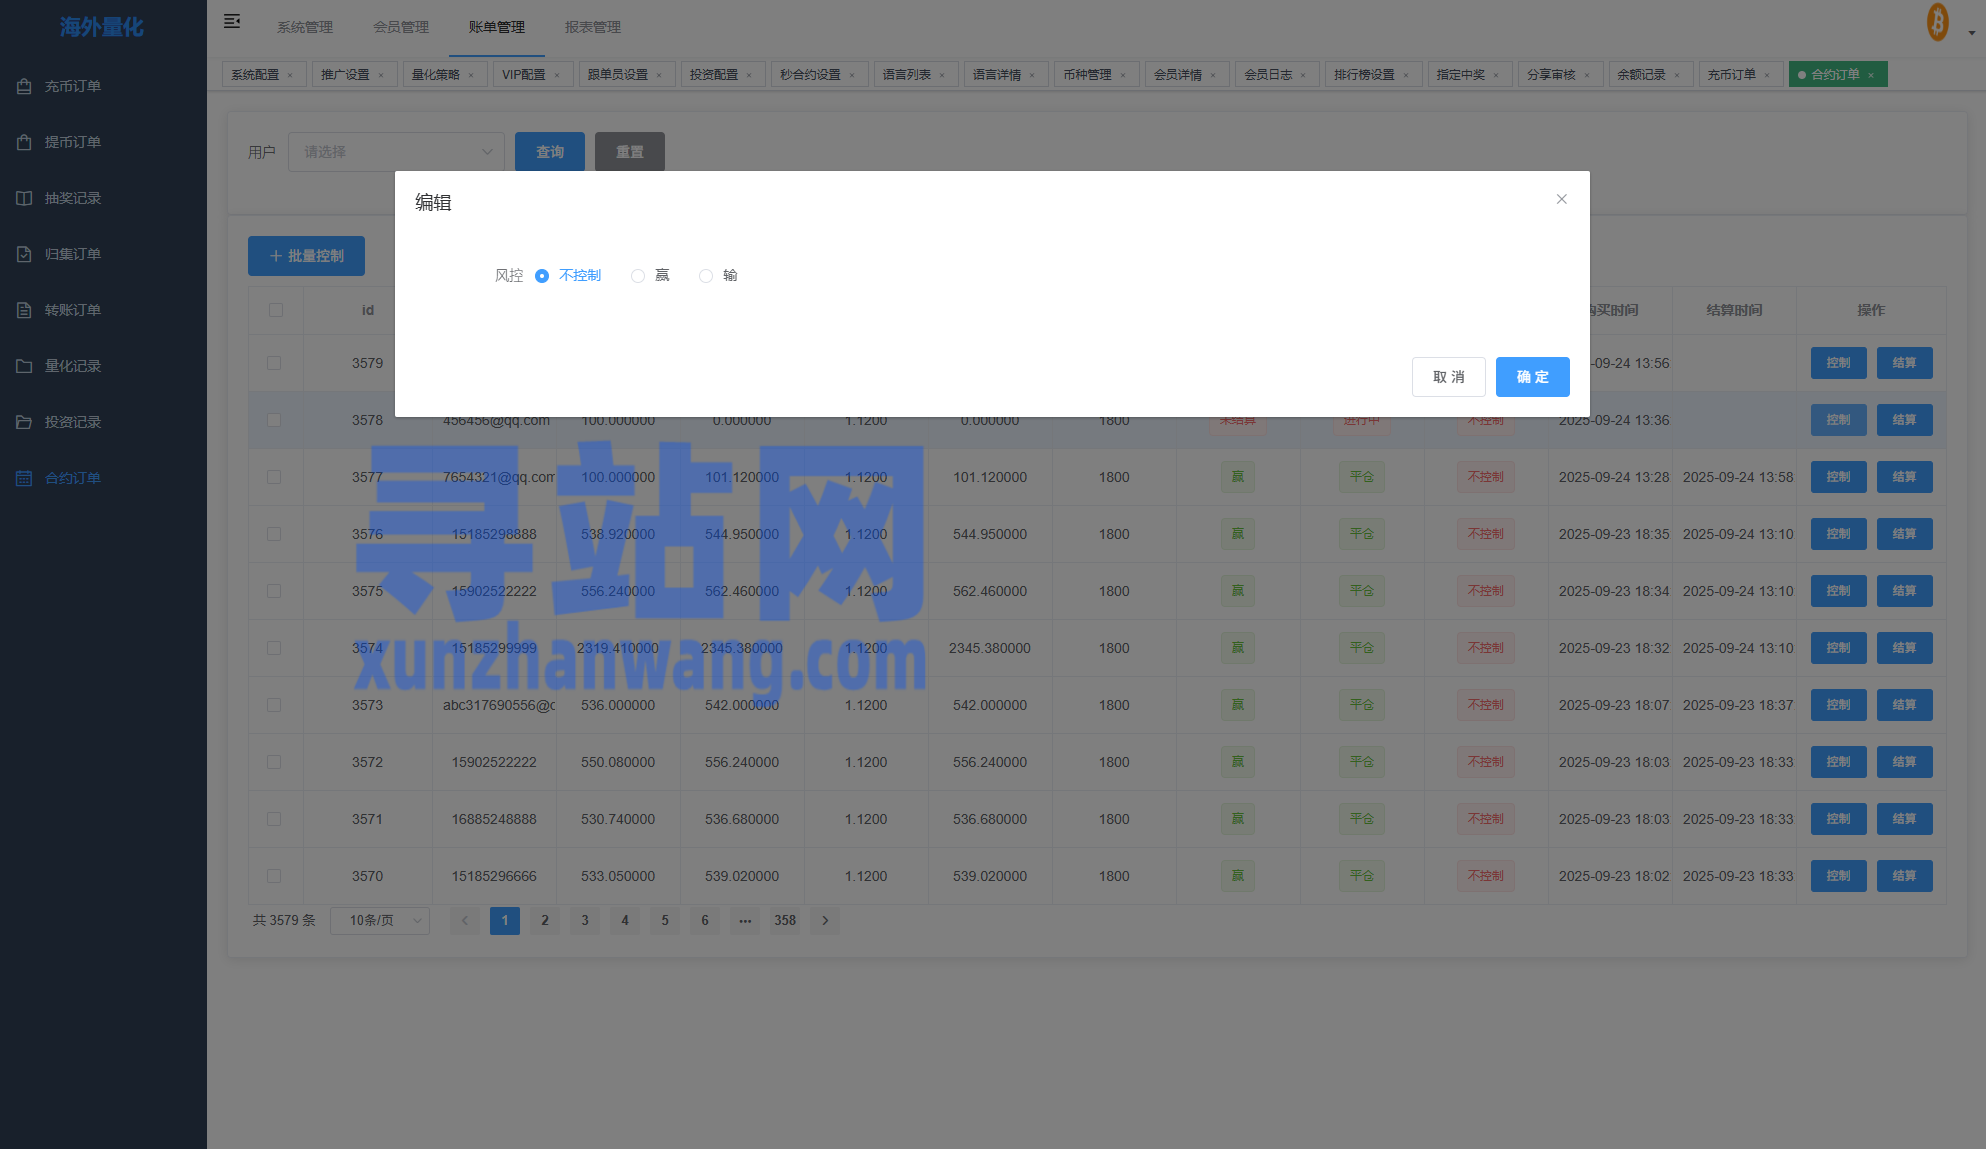Open 投资记录 in the sidebar

coord(72,422)
